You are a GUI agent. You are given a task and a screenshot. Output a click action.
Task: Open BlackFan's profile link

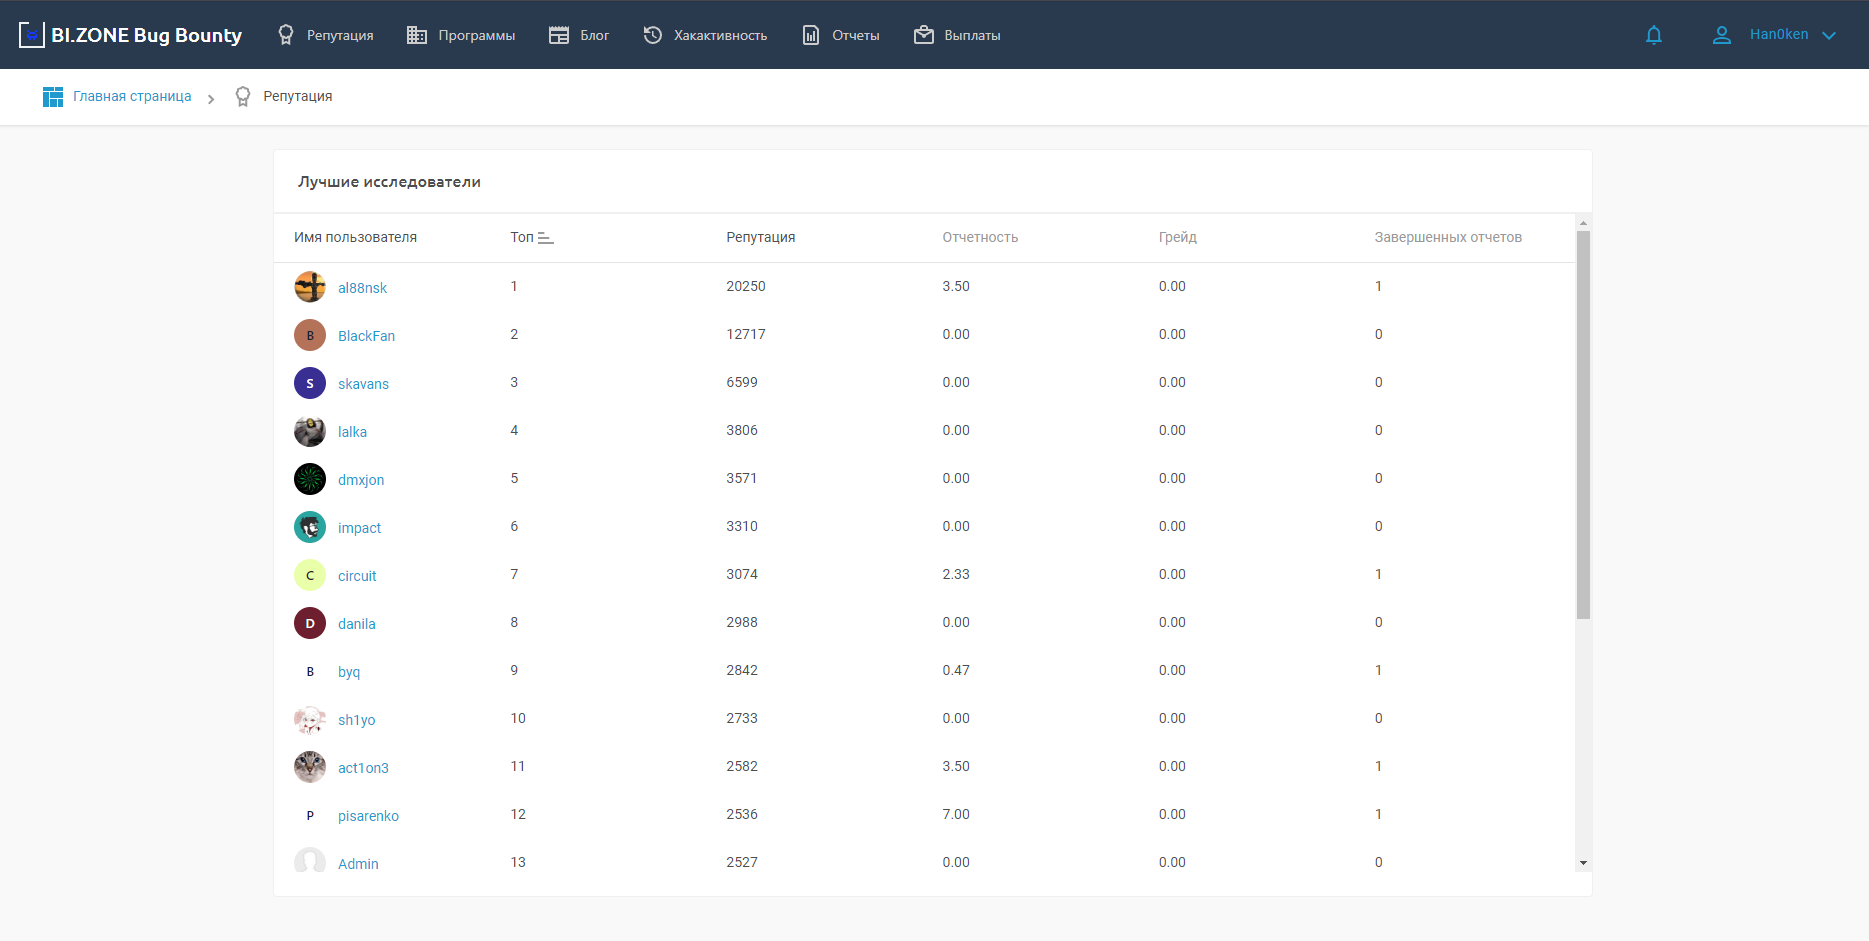pos(366,336)
